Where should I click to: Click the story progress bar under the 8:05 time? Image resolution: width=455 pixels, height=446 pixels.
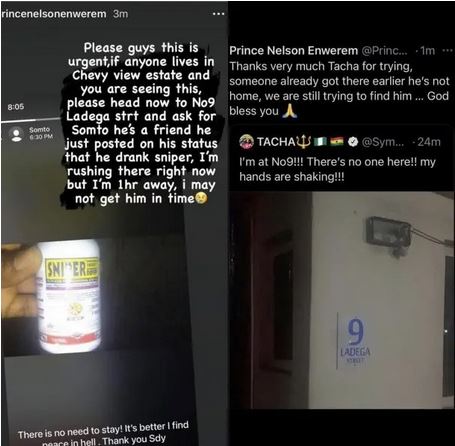pos(32,120)
